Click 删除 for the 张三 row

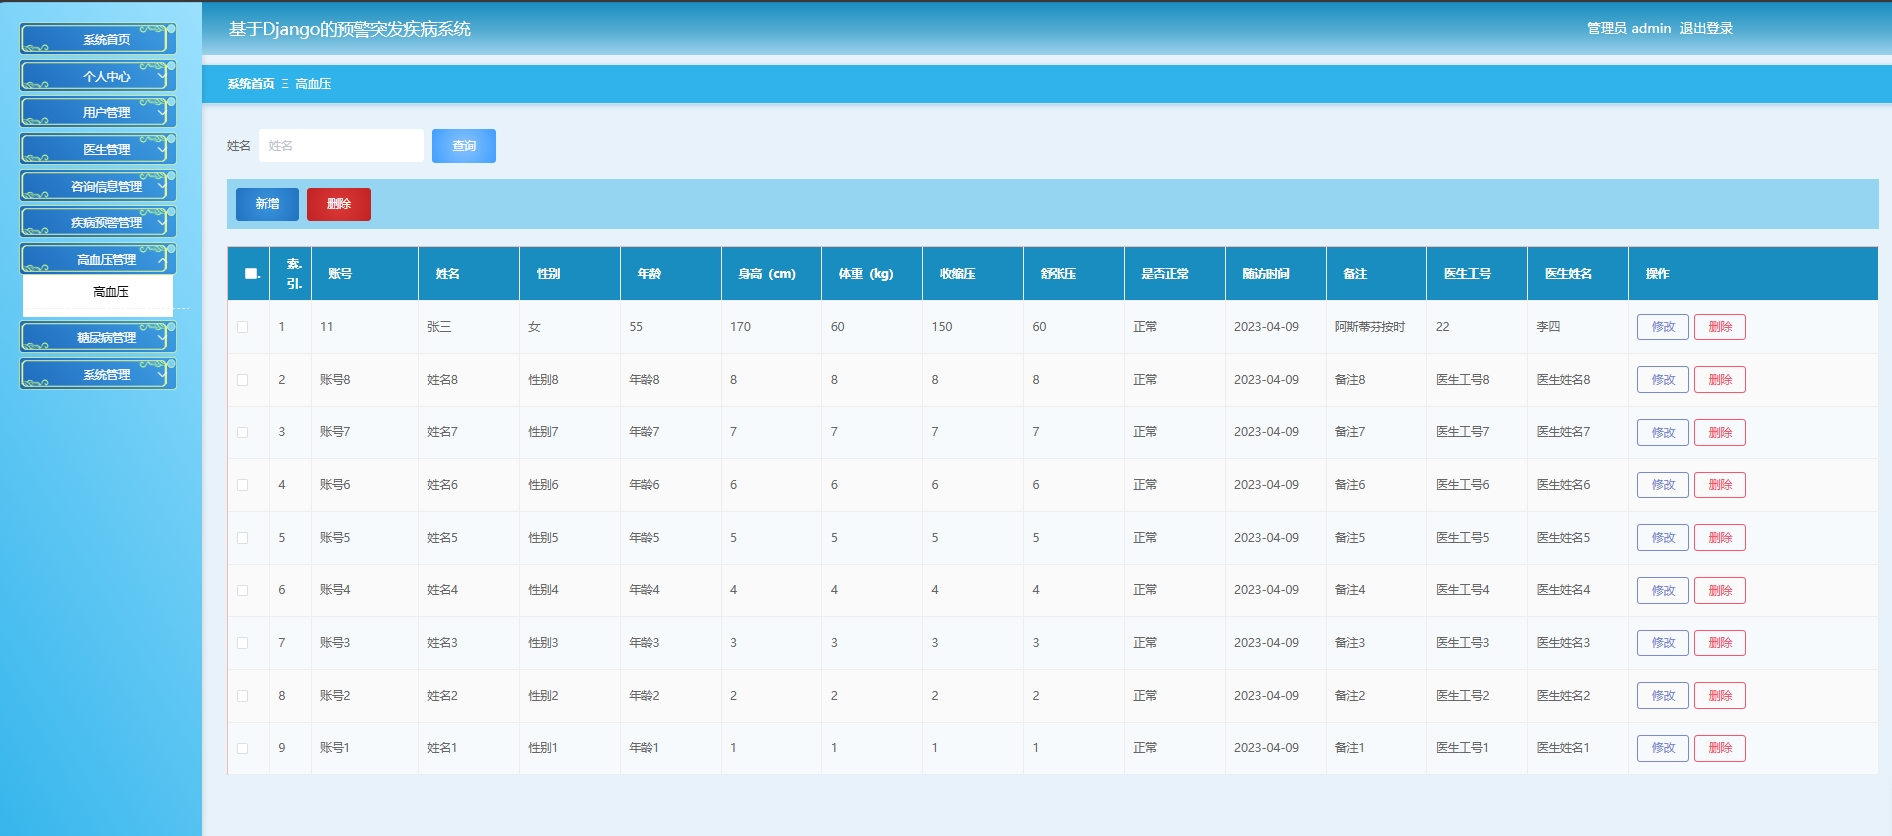[x=1720, y=327]
